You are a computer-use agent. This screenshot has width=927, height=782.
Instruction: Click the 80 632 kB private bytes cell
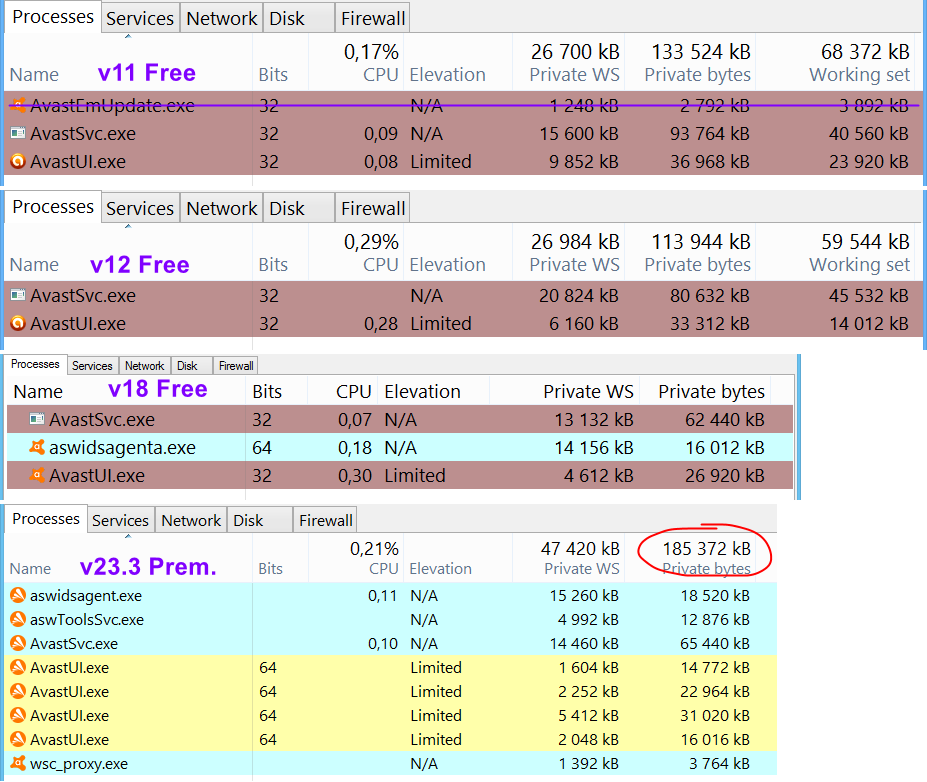coord(709,296)
